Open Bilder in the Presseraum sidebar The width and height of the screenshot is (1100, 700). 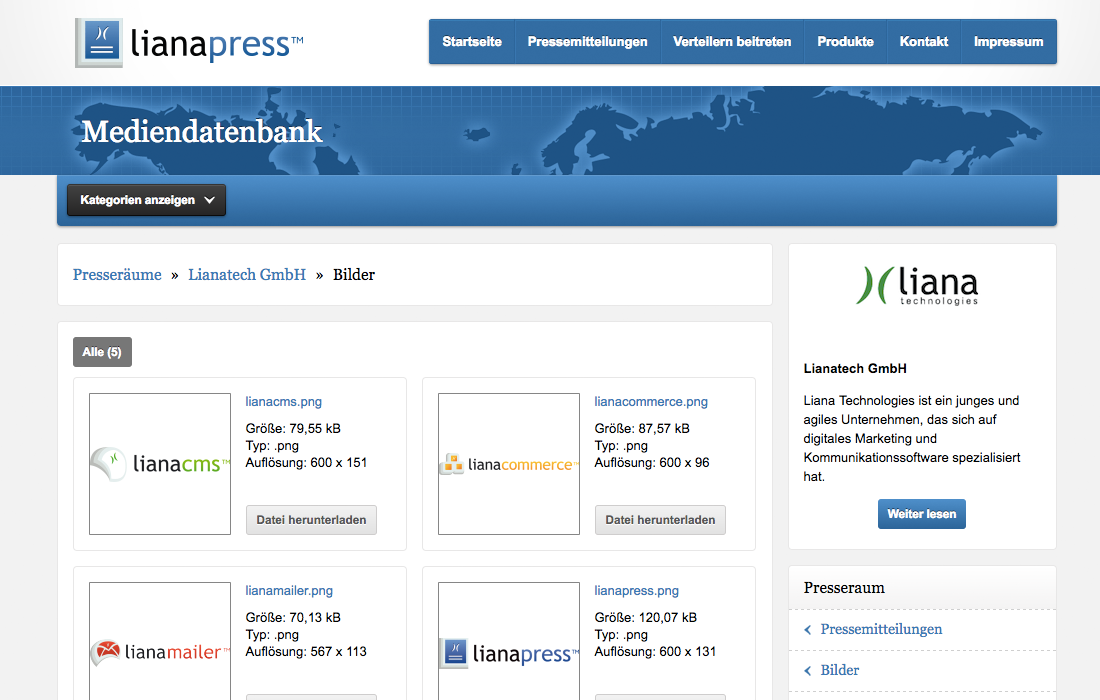pos(840,670)
